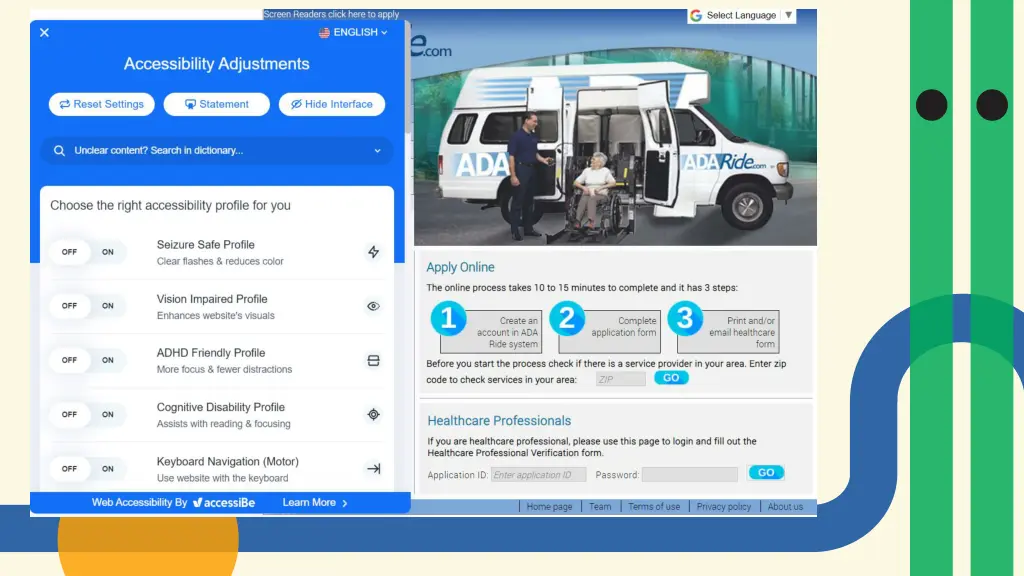This screenshot has height=576, width=1024.
Task: Turn ON Cognitive Disability Profile
Action: tap(108, 414)
